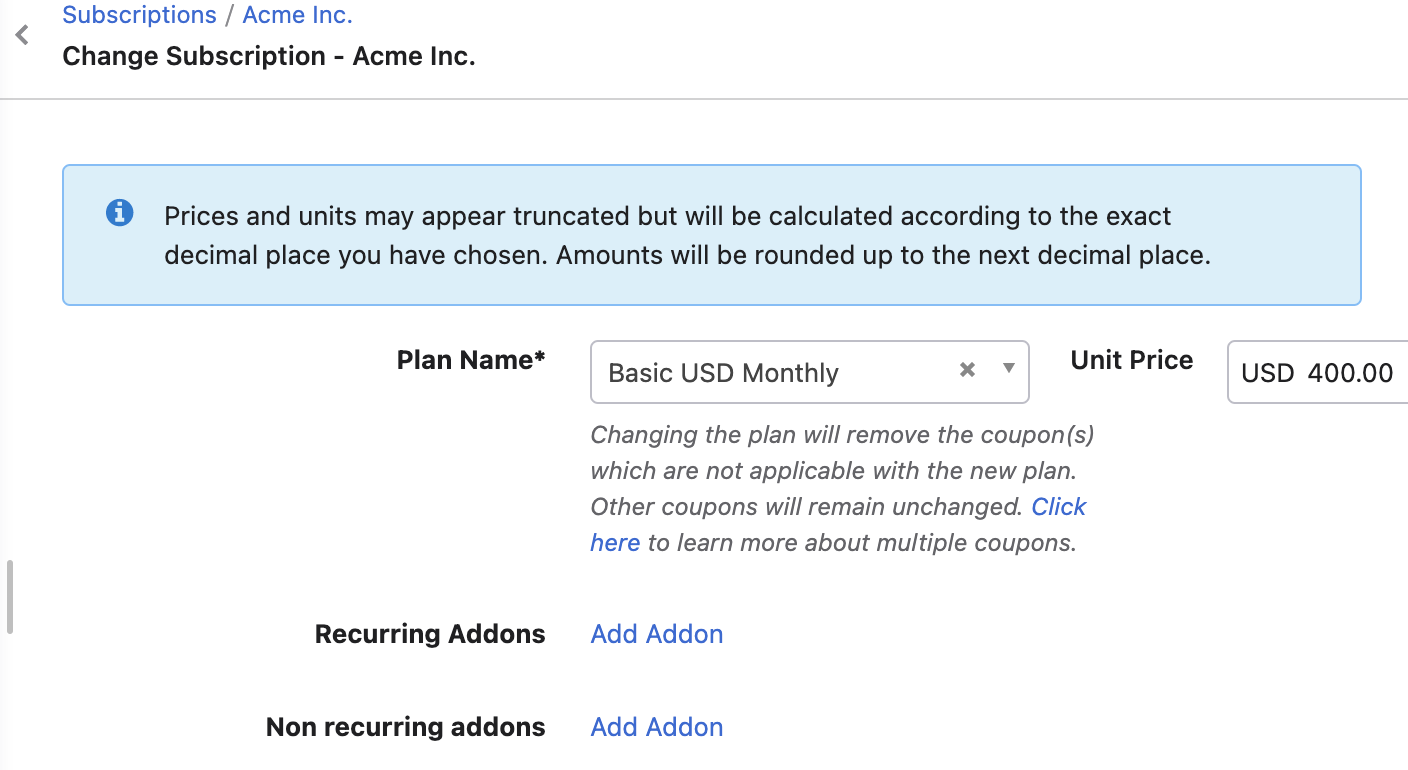Click the Non recurring addons label
1408x770 pixels.
pos(406,727)
